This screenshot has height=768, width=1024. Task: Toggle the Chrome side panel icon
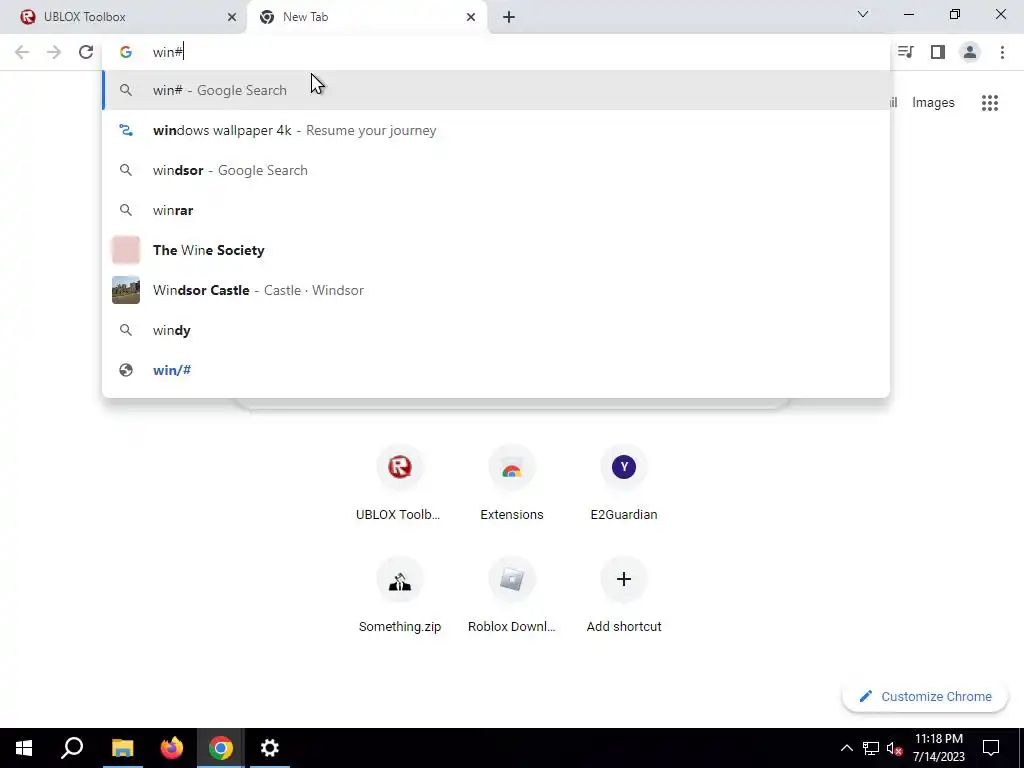tap(938, 52)
